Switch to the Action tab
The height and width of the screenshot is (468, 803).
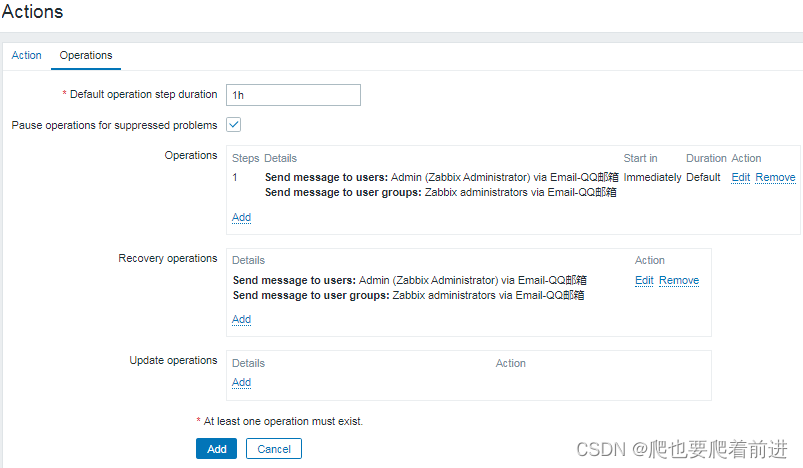point(27,55)
